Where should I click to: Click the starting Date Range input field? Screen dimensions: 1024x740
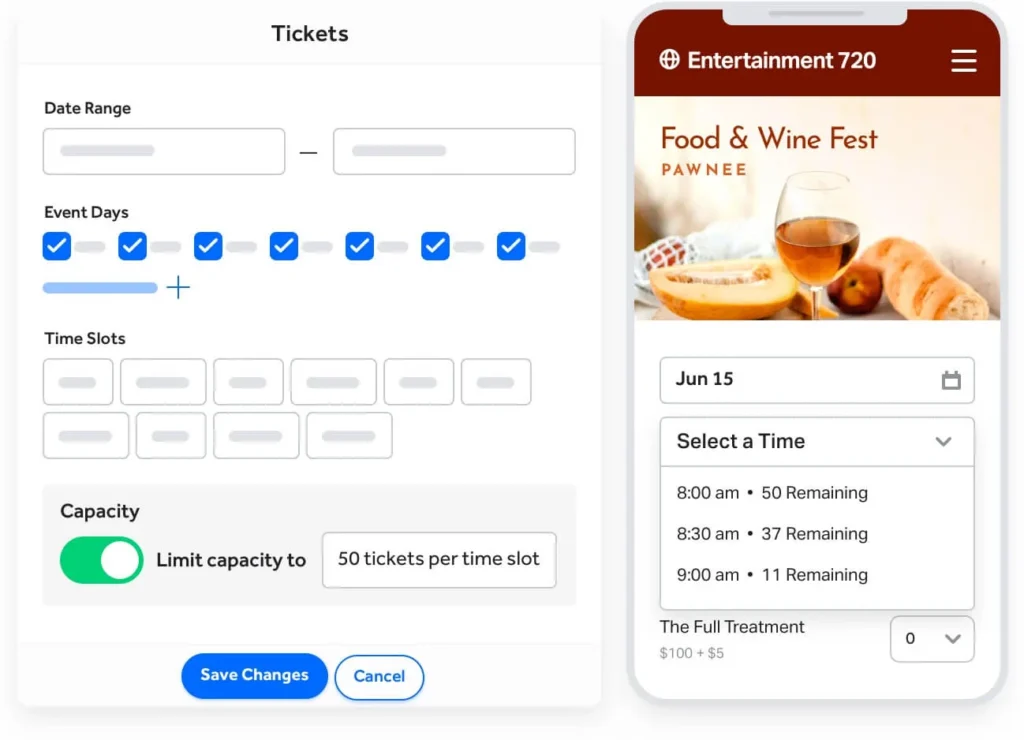(163, 151)
